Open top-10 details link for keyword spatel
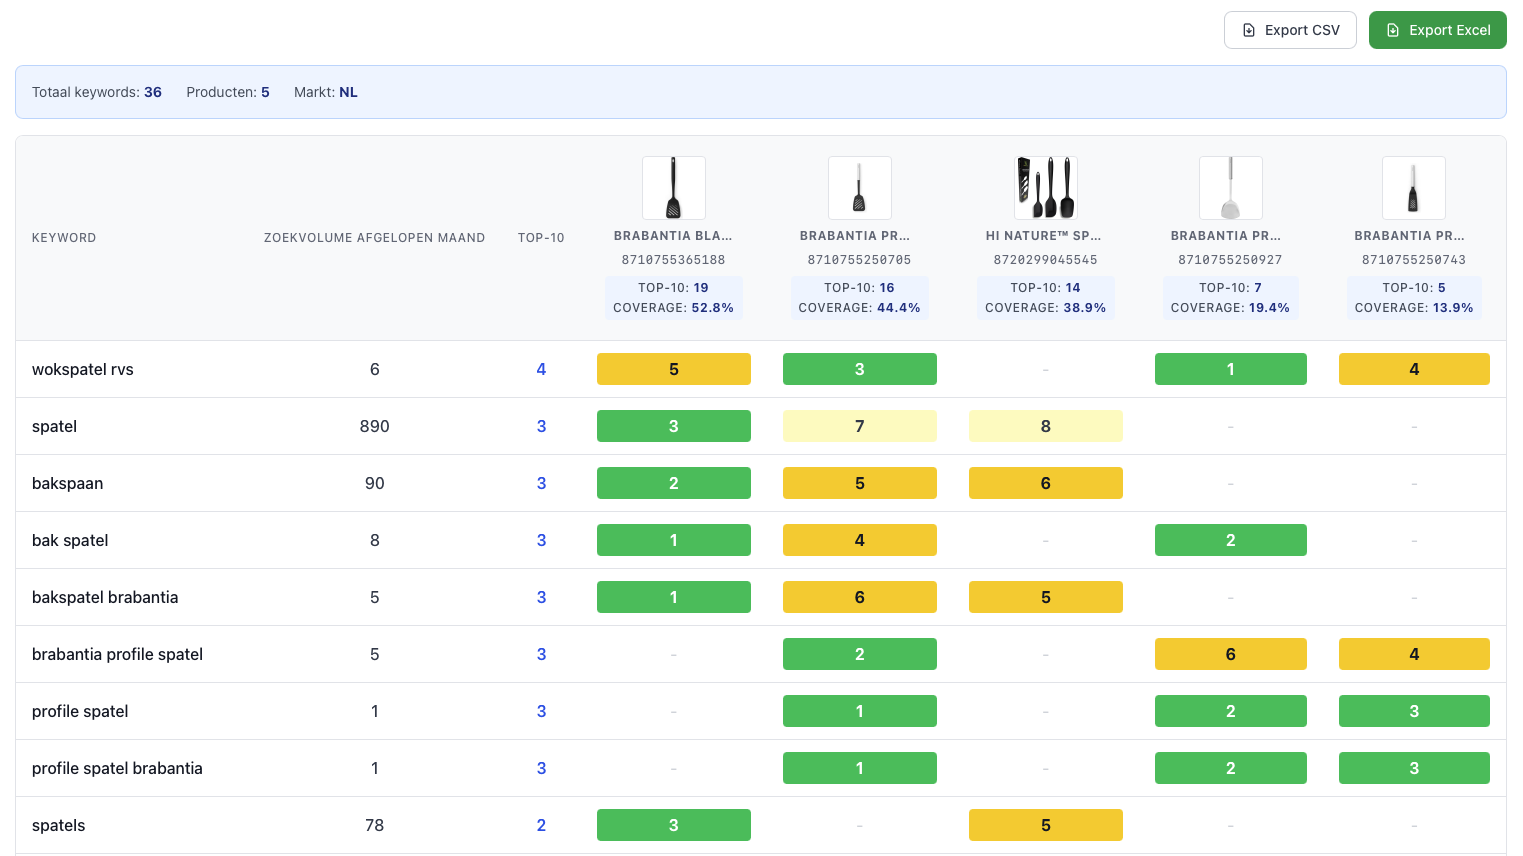 [541, 426]
